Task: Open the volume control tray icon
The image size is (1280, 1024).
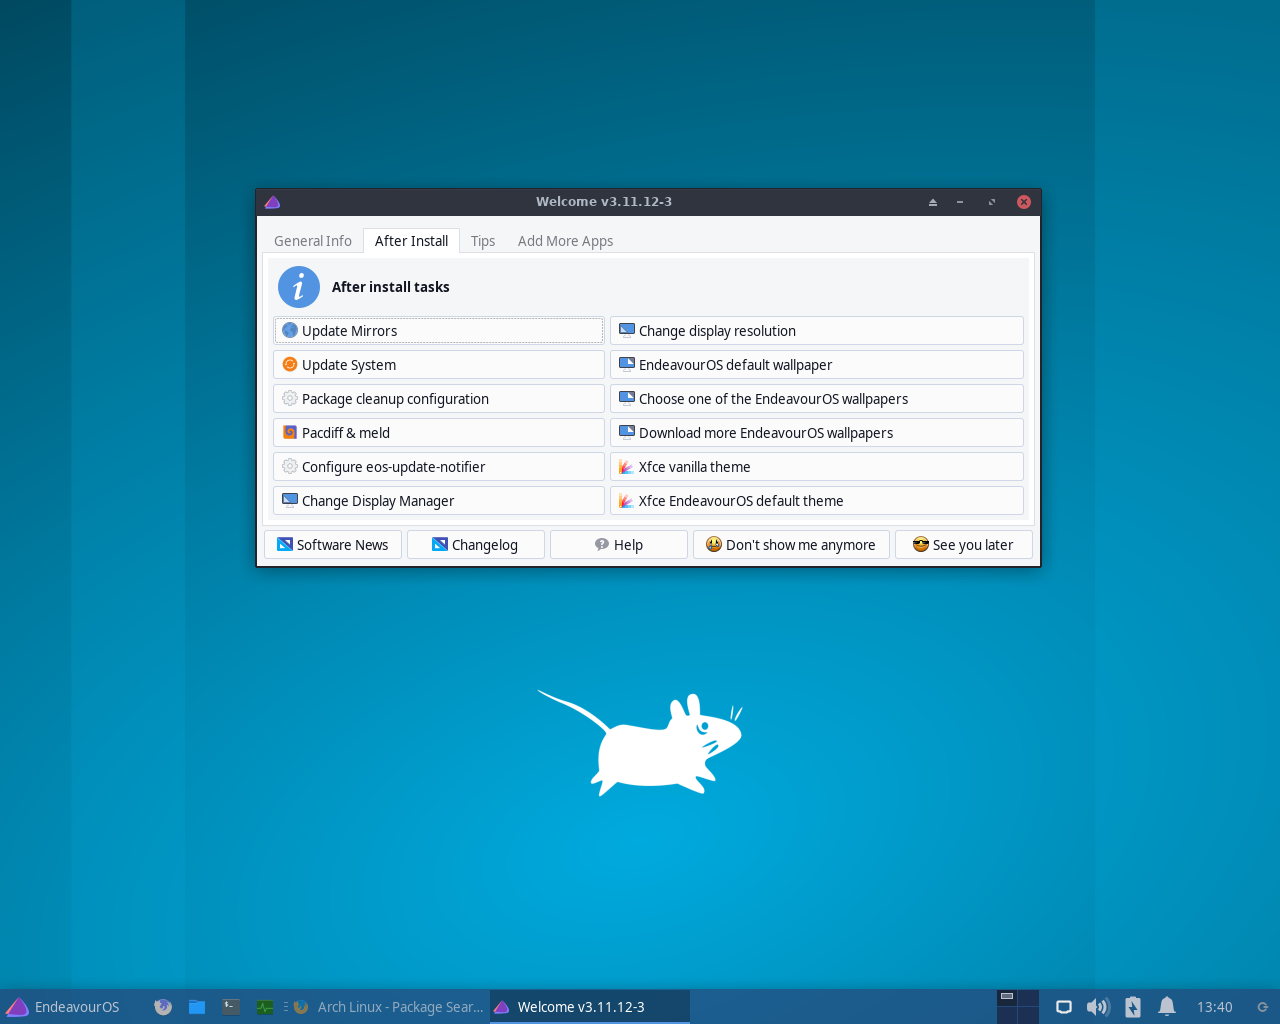Action: [1098, 1007]
